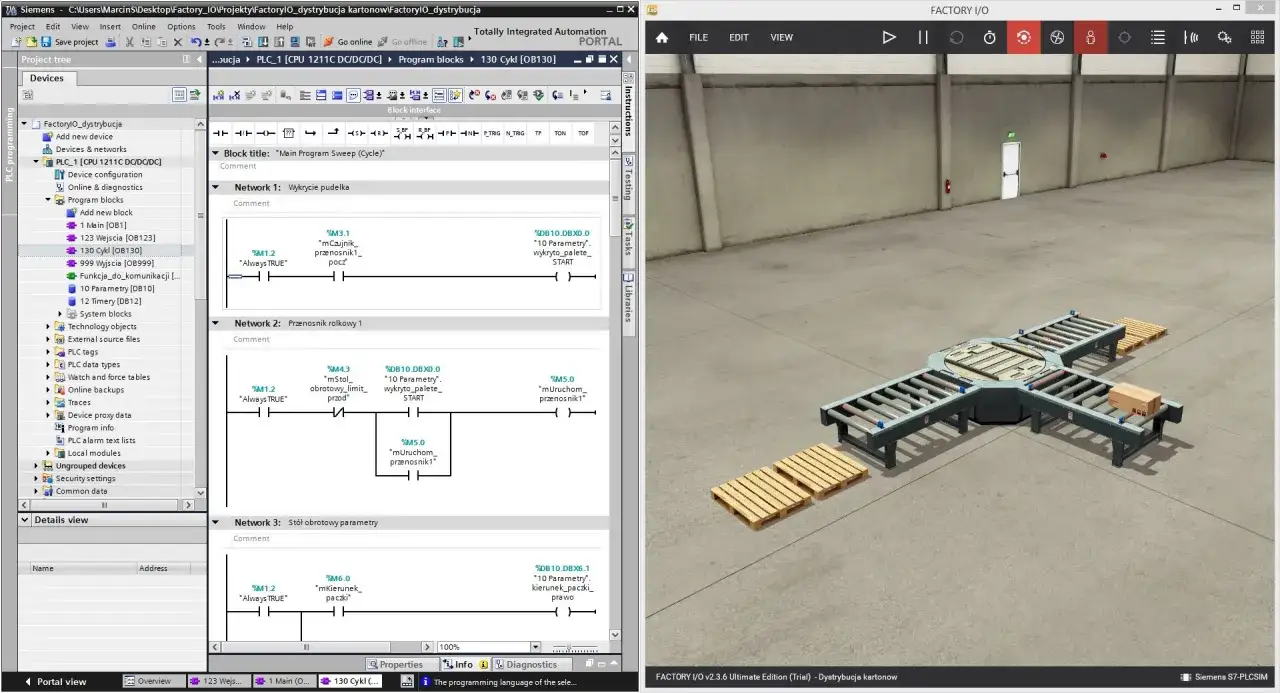The width and height of the screenshot is (1280, 693).
Task: Open the VIEW menu in Factory I/O
Action: [x=781, y=37]
